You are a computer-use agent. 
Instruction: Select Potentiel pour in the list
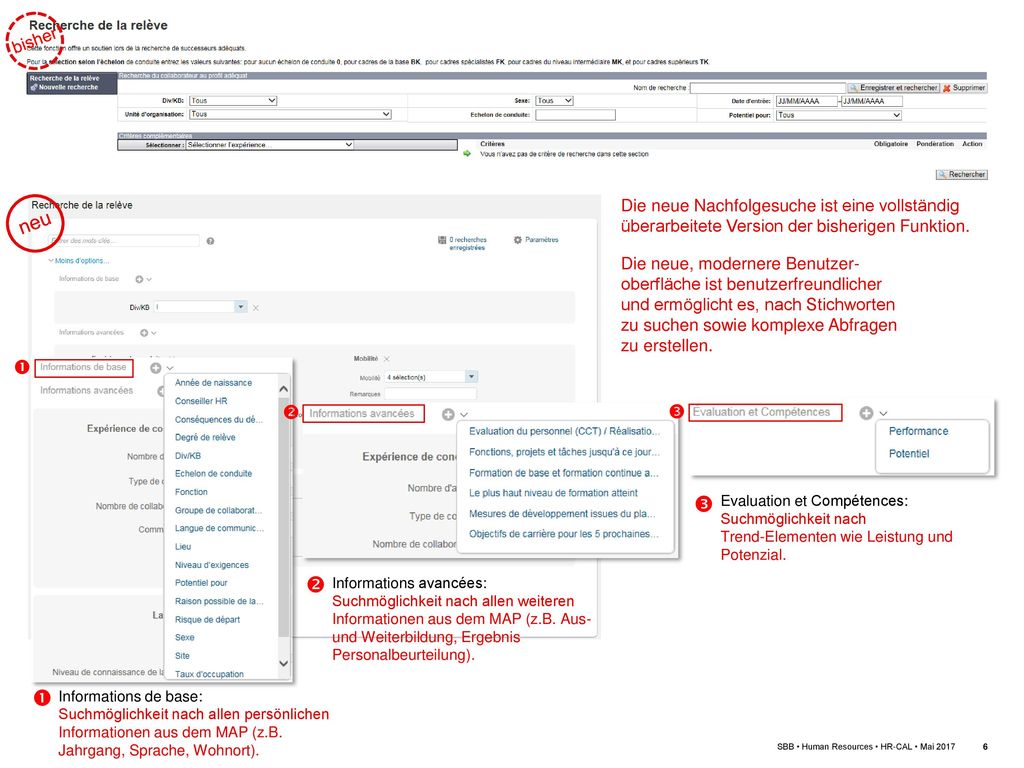point(201,583)
